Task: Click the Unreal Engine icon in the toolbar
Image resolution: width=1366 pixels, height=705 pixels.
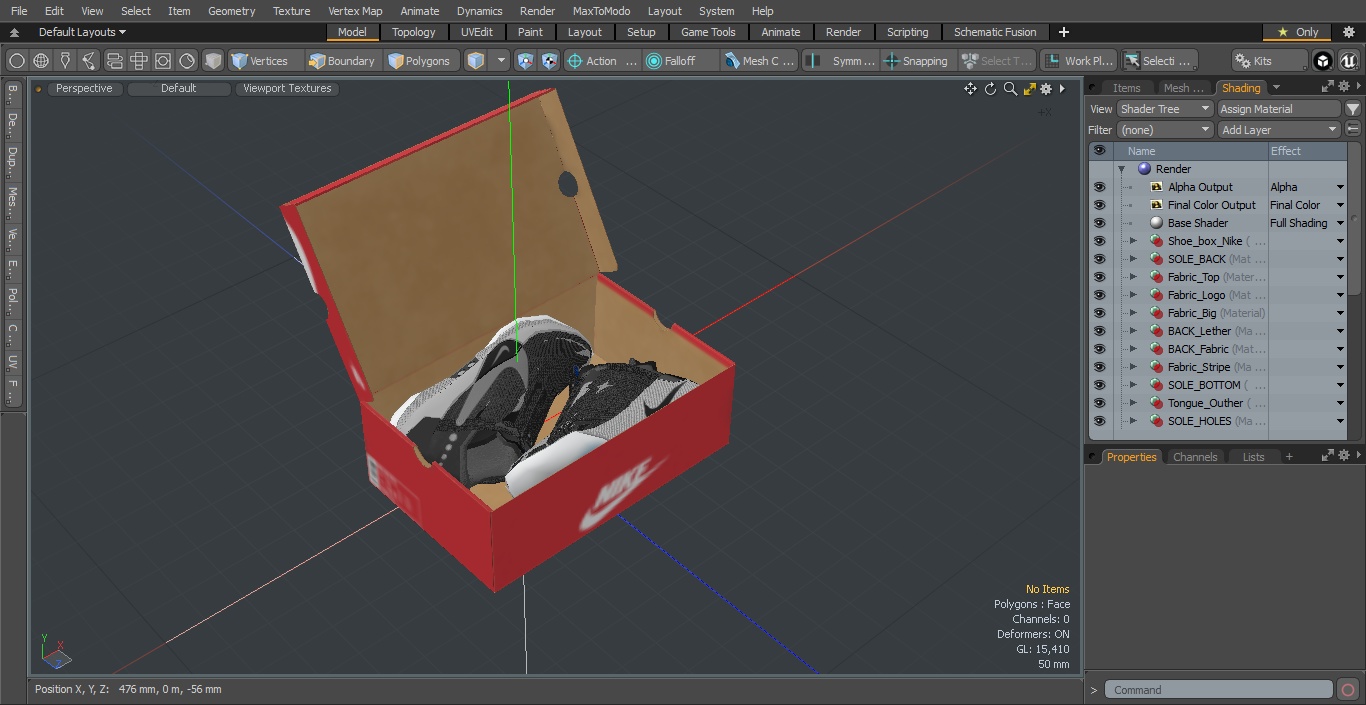Action: (x=1347, y=61)
